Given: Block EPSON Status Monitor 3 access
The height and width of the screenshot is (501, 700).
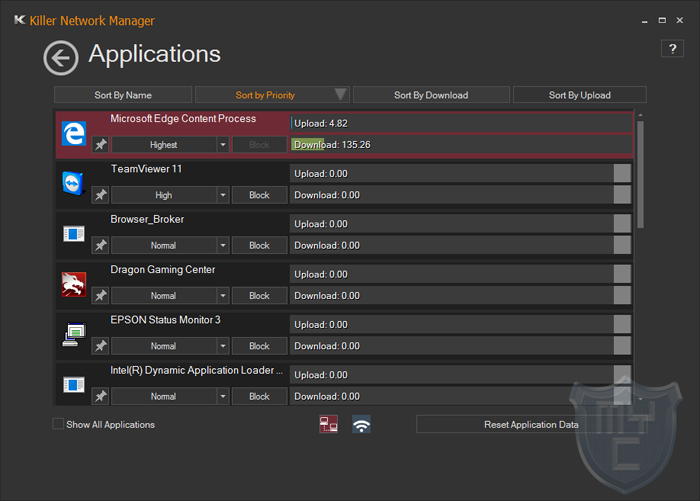Looking at the screenshot, I should coord(259,346).
